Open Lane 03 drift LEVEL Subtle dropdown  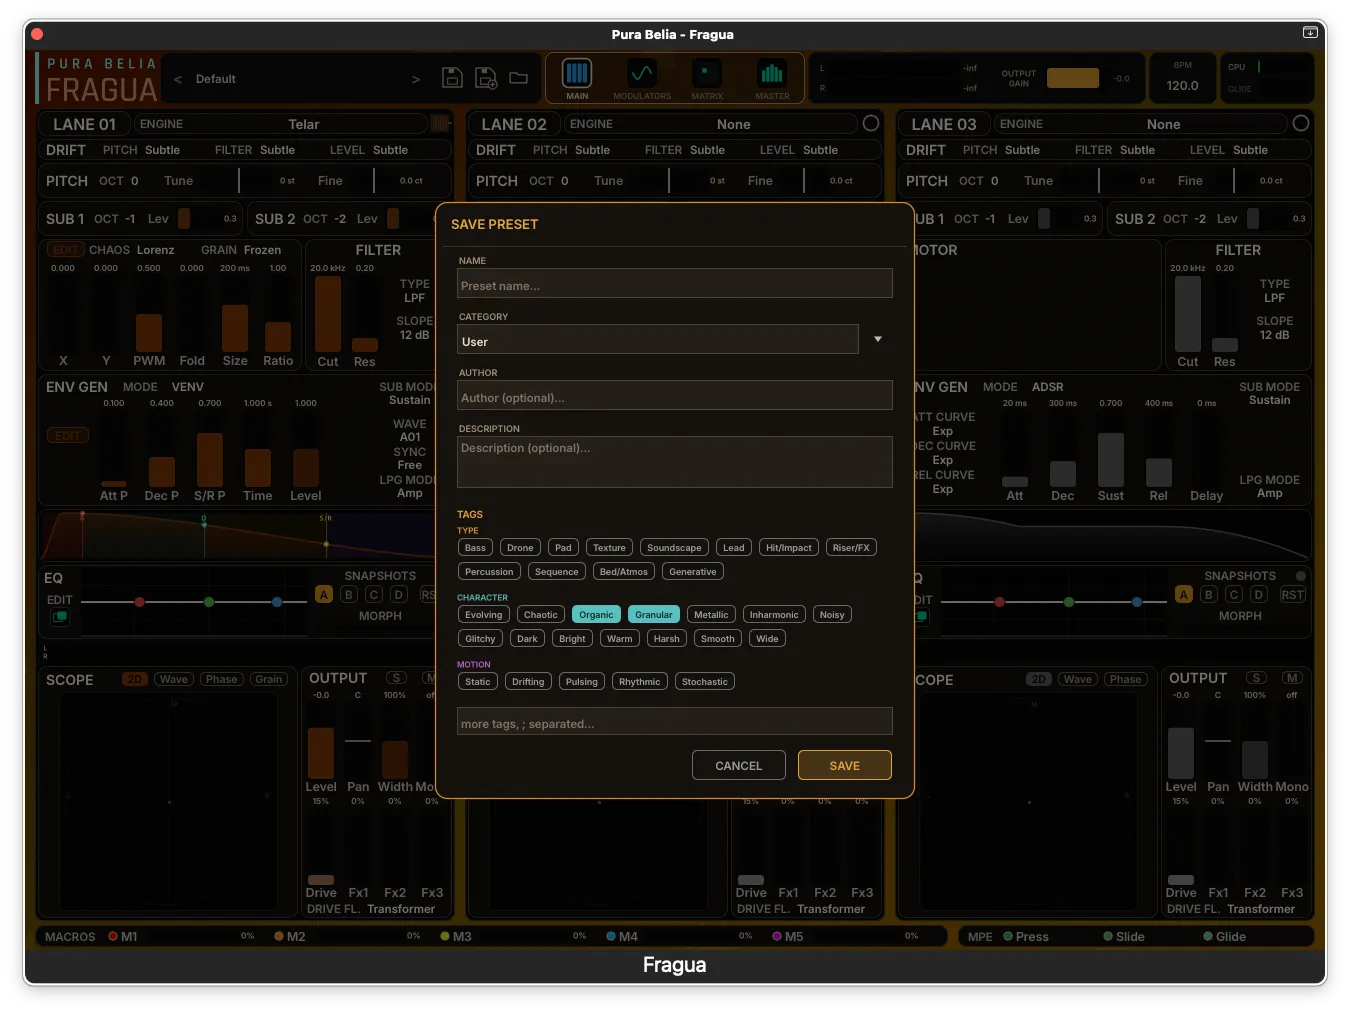1250,150
